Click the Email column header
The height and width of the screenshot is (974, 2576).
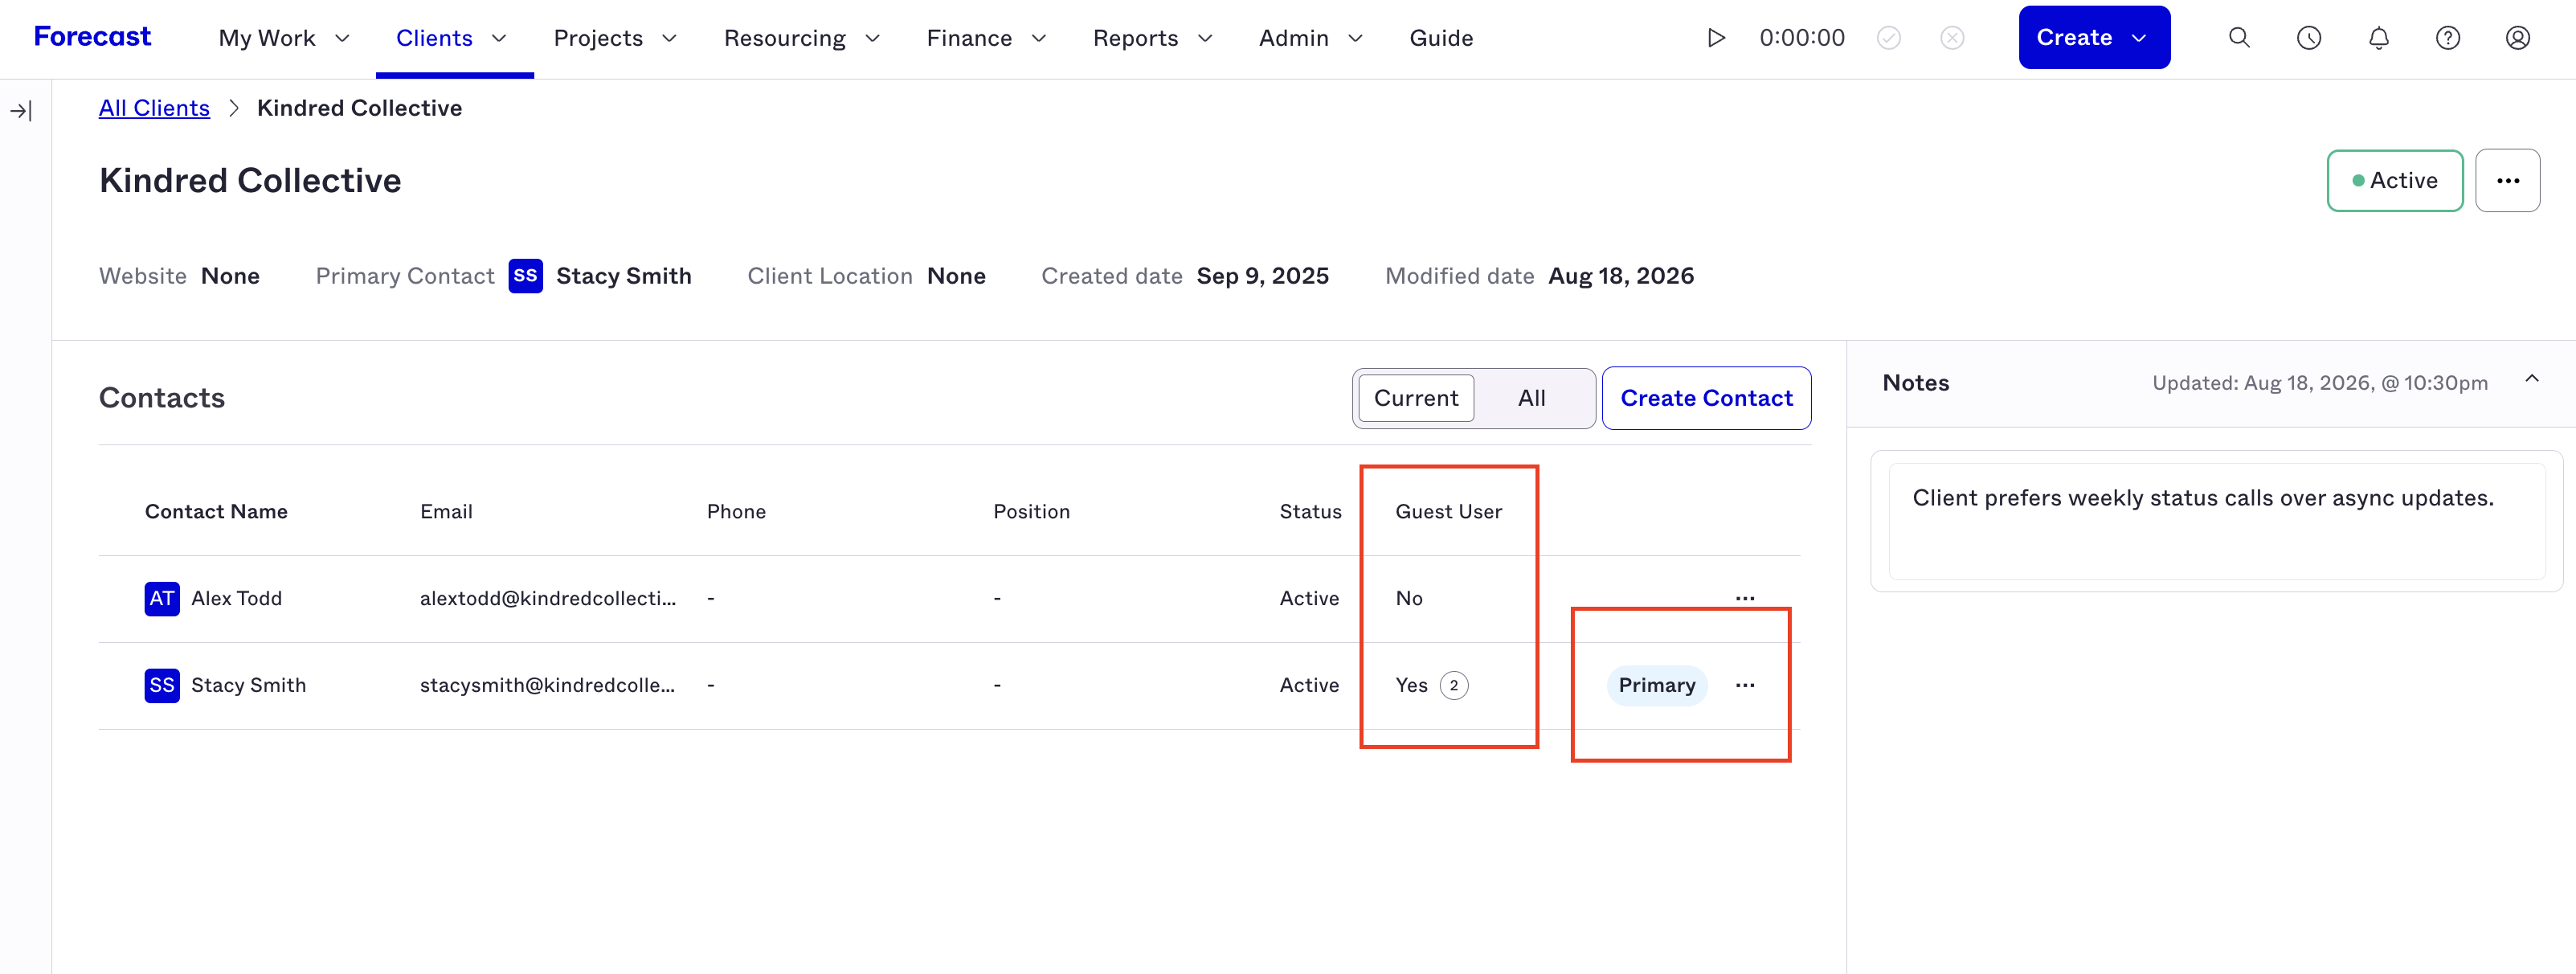(x=446, y=511)
